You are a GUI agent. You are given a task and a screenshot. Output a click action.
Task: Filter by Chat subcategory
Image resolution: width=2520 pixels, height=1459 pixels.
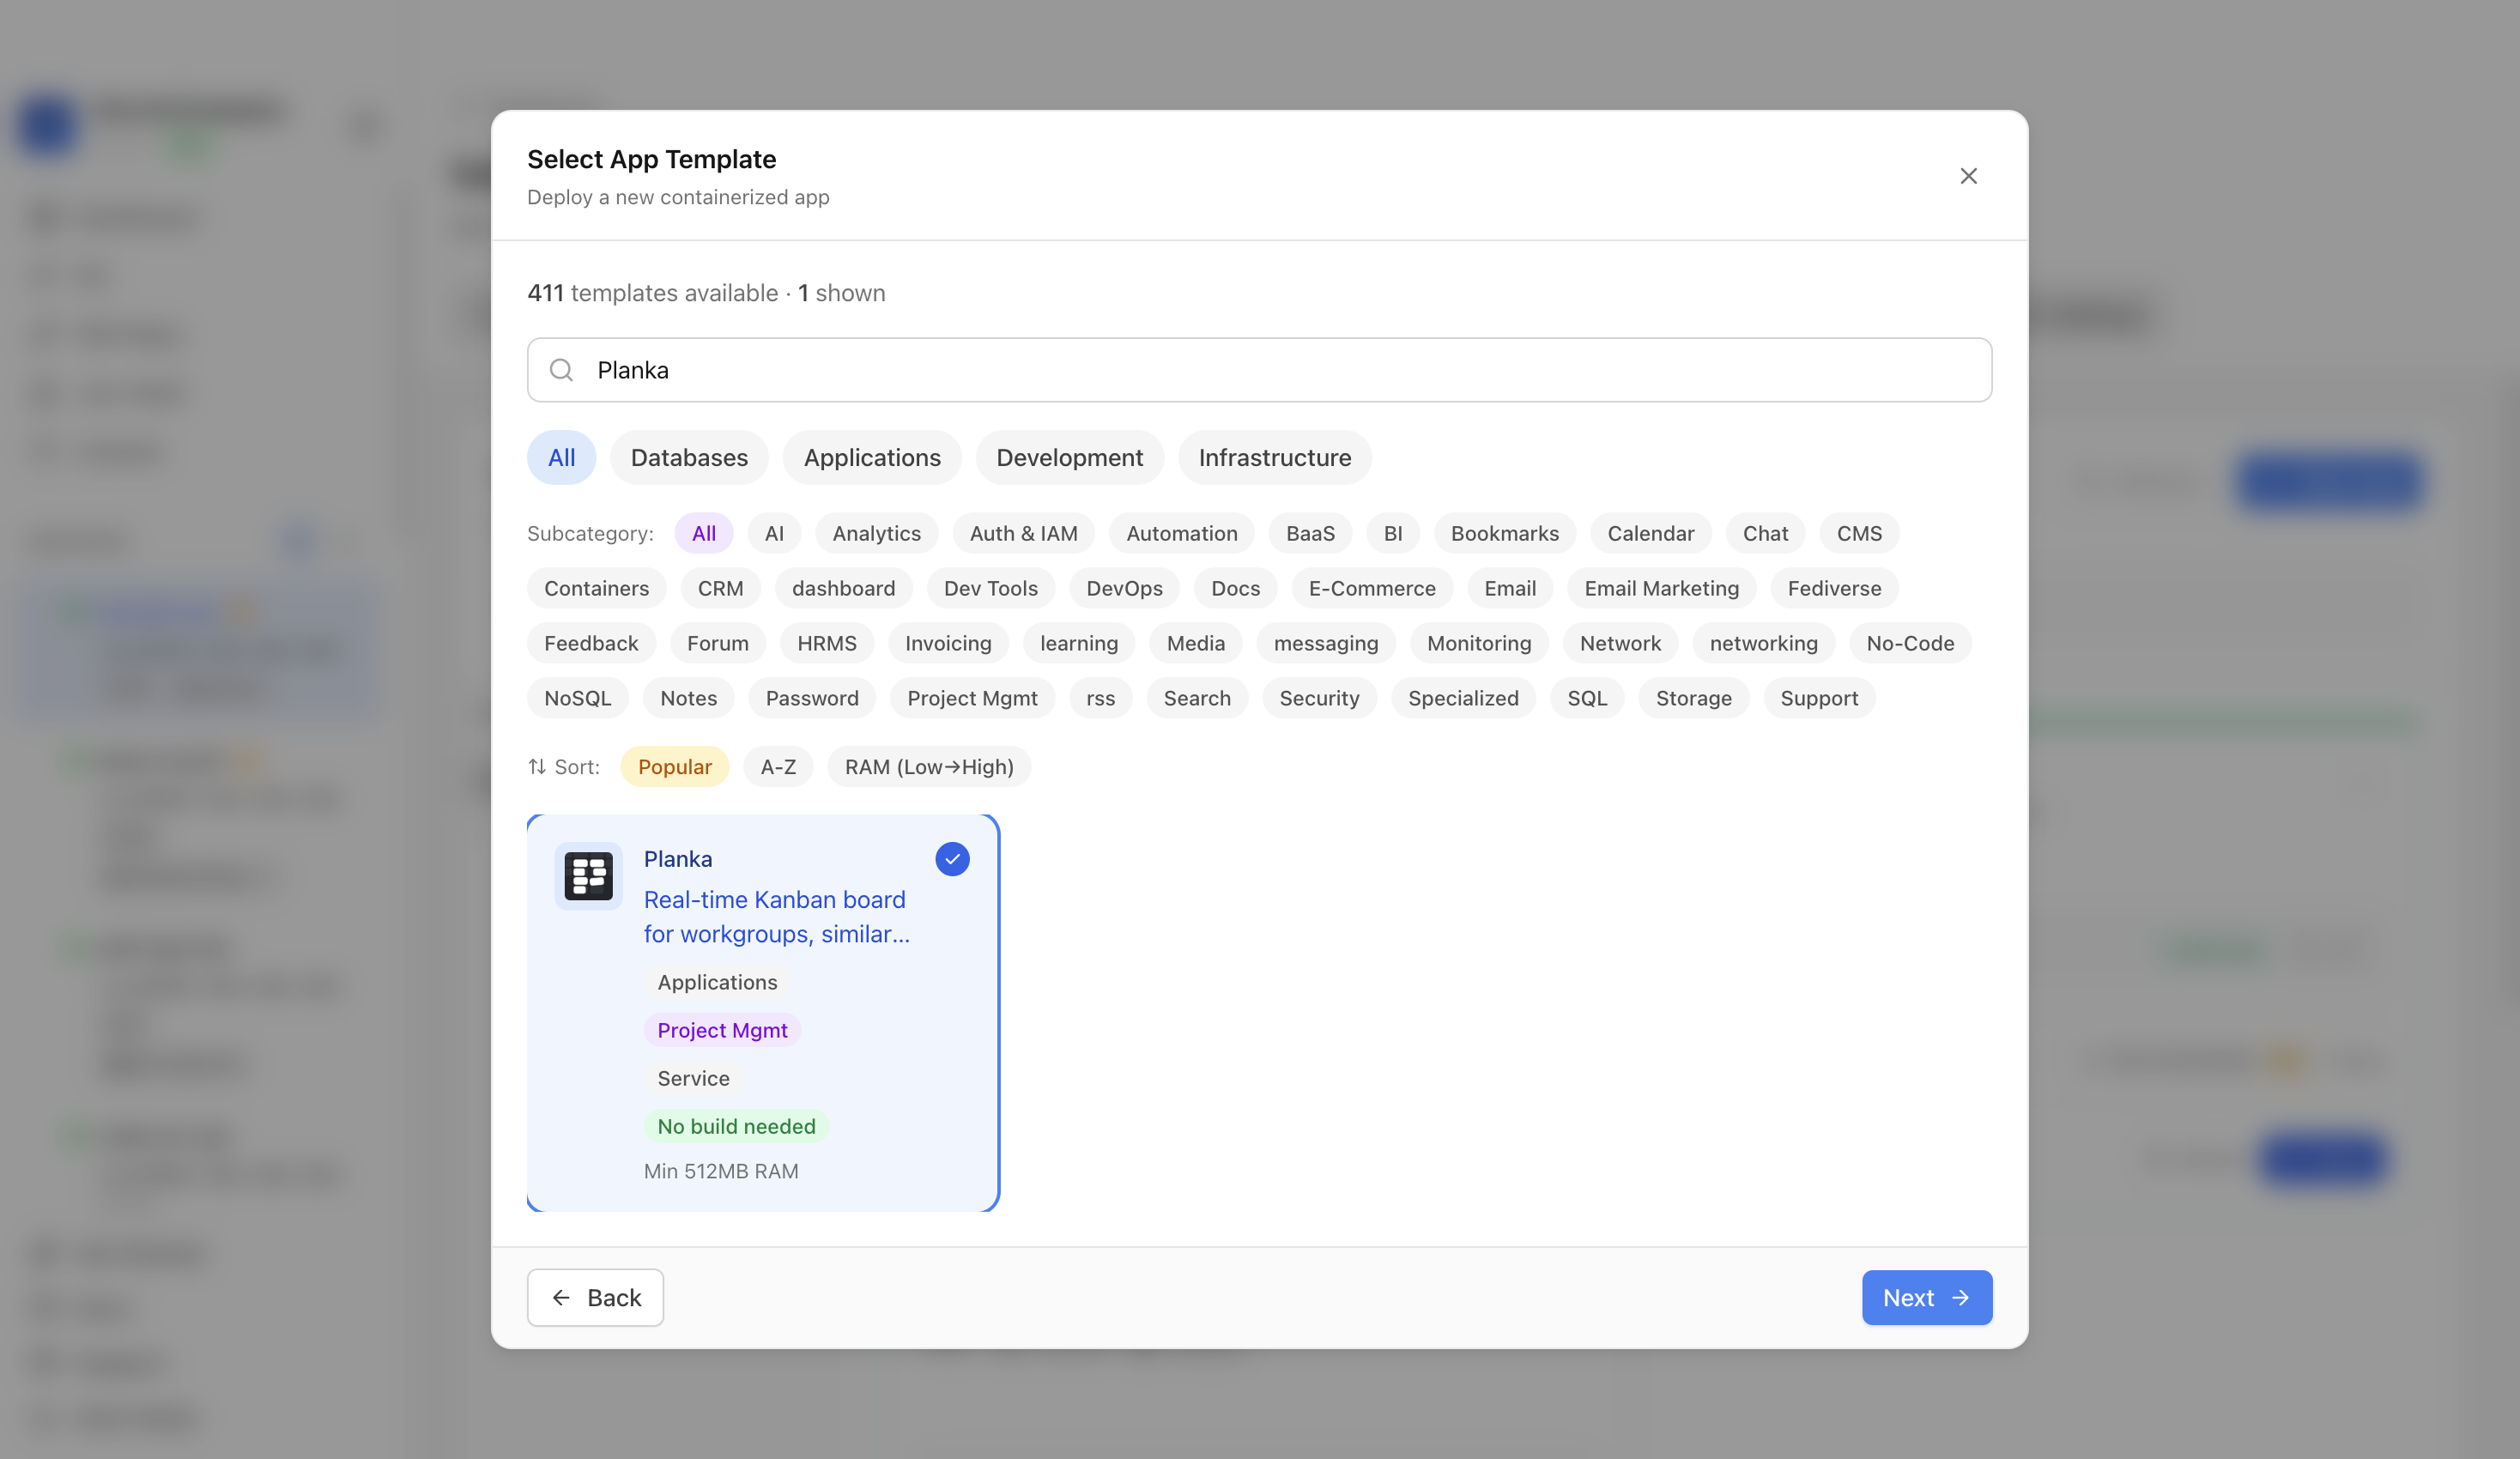pos(1765,533)
